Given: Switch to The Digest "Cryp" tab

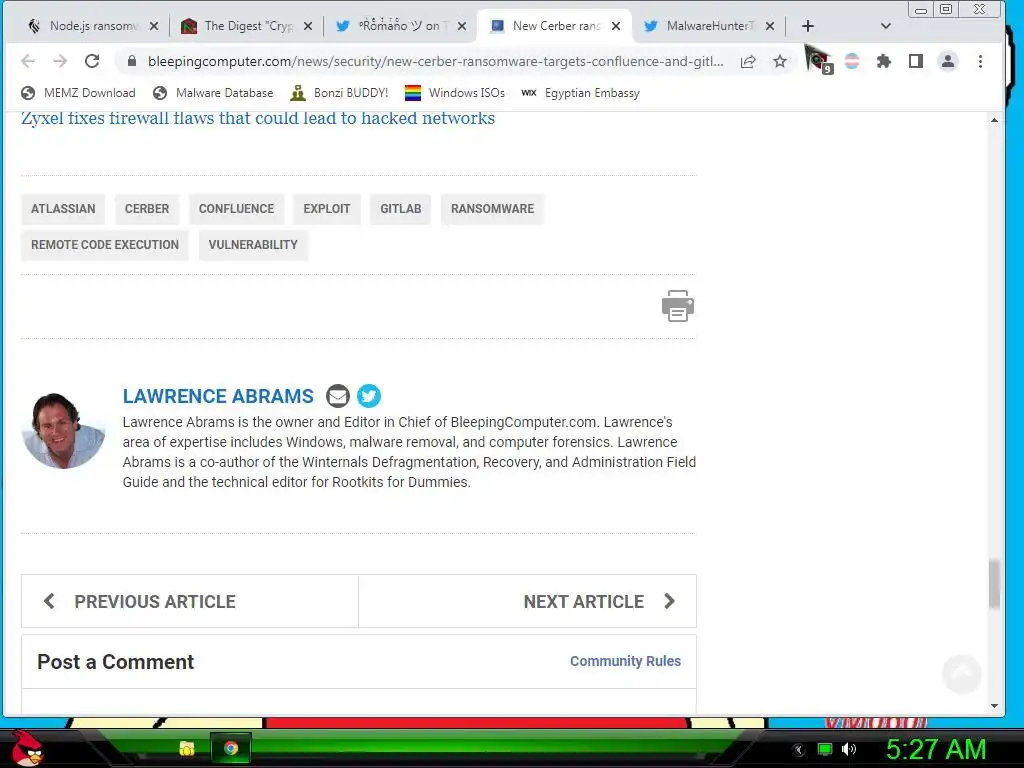Looking at the screenshot, I should point(247,26).
